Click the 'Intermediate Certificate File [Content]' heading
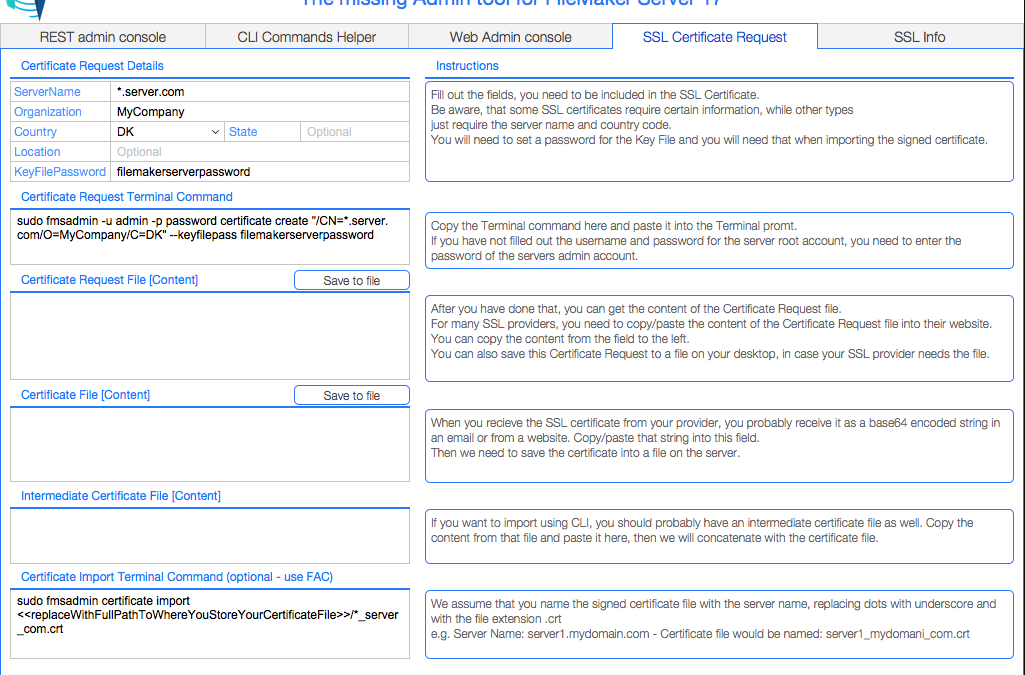The width and height of the screenshot is (1025, 675). [x=121, y=496]
